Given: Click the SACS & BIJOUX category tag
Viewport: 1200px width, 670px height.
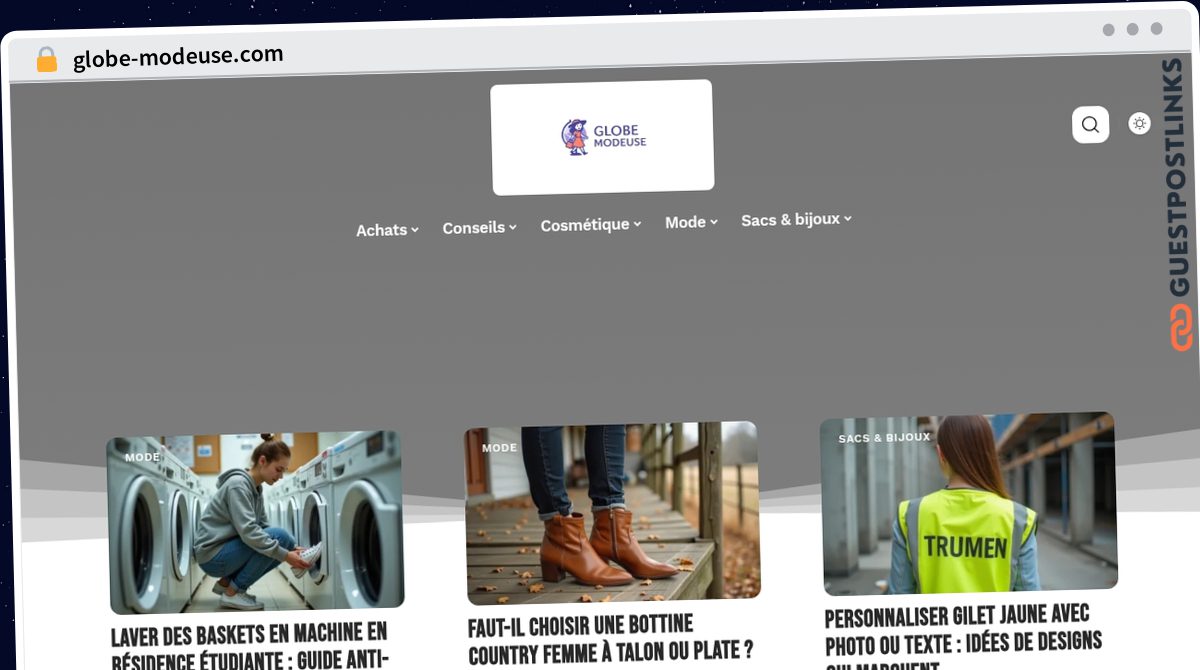Looking at the screenshot, I should coord(884,438).
